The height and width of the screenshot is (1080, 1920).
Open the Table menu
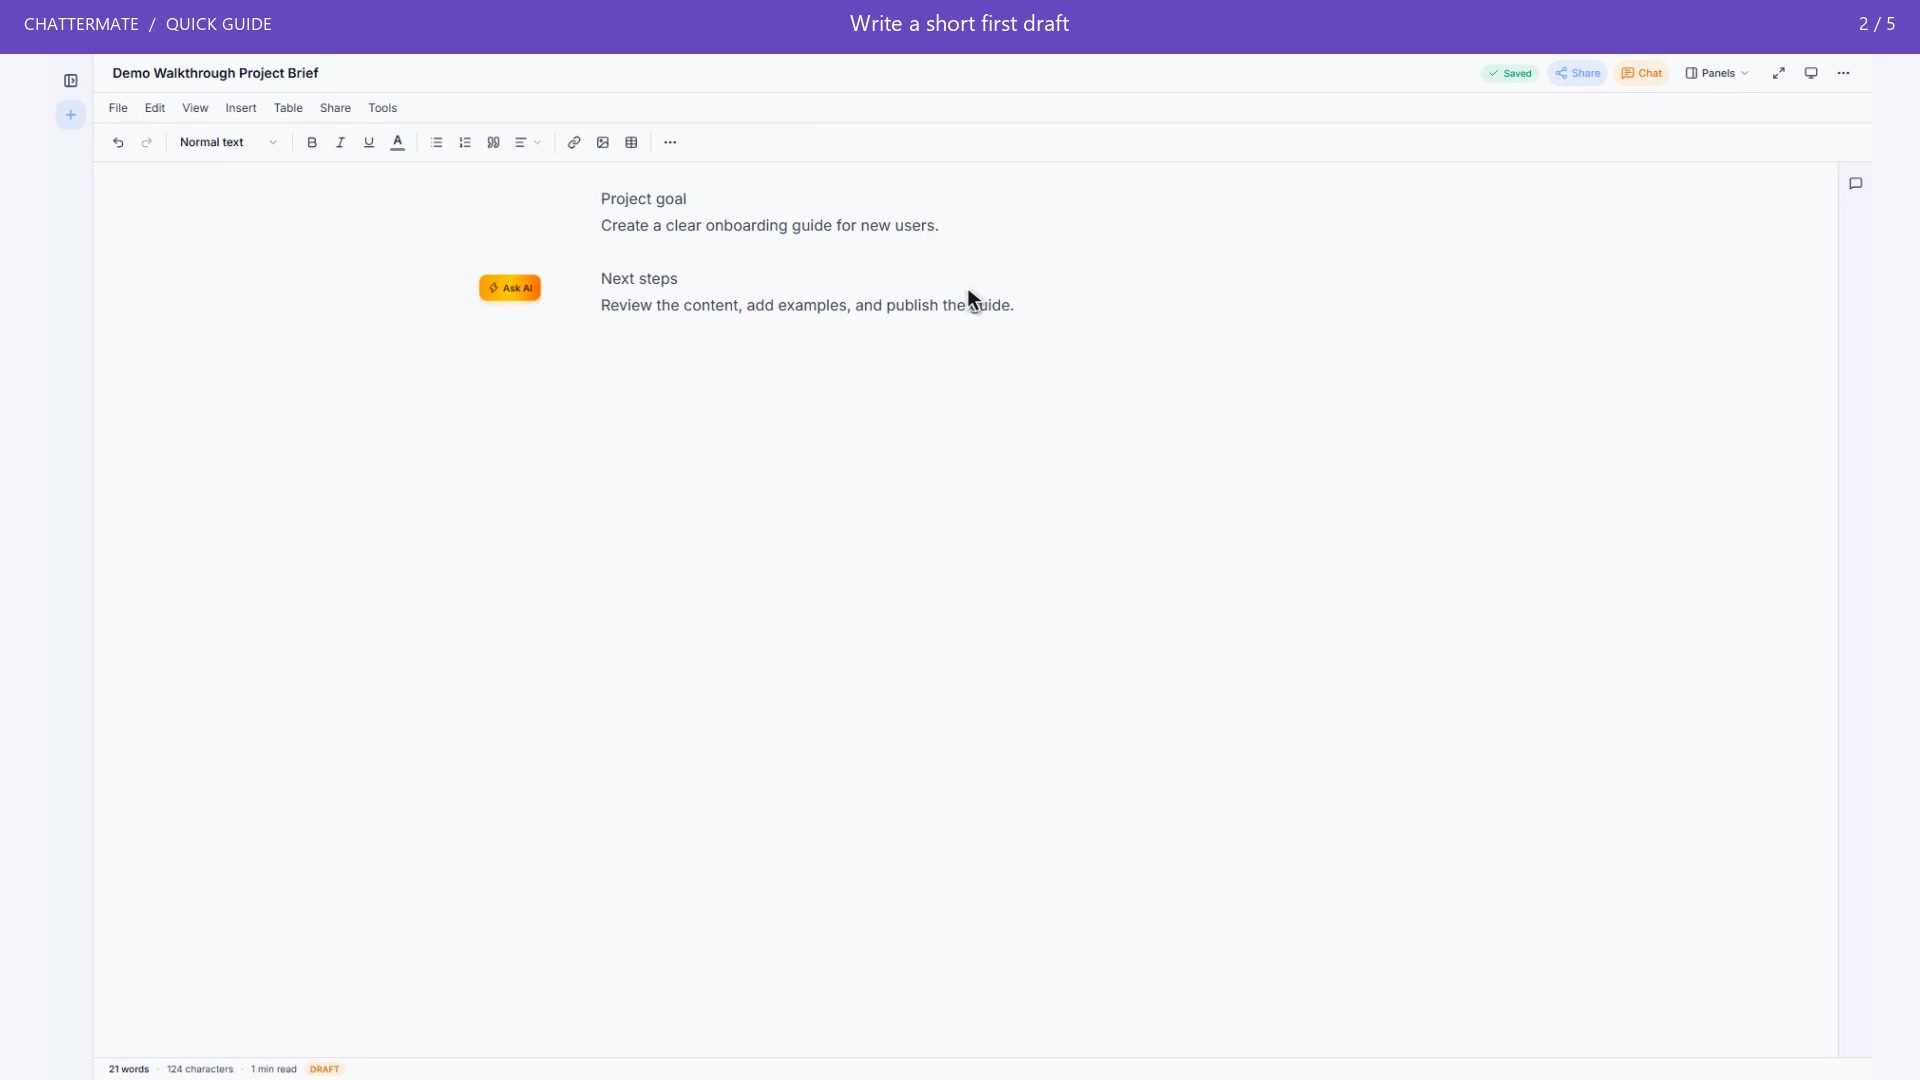[x=288, y=108]
